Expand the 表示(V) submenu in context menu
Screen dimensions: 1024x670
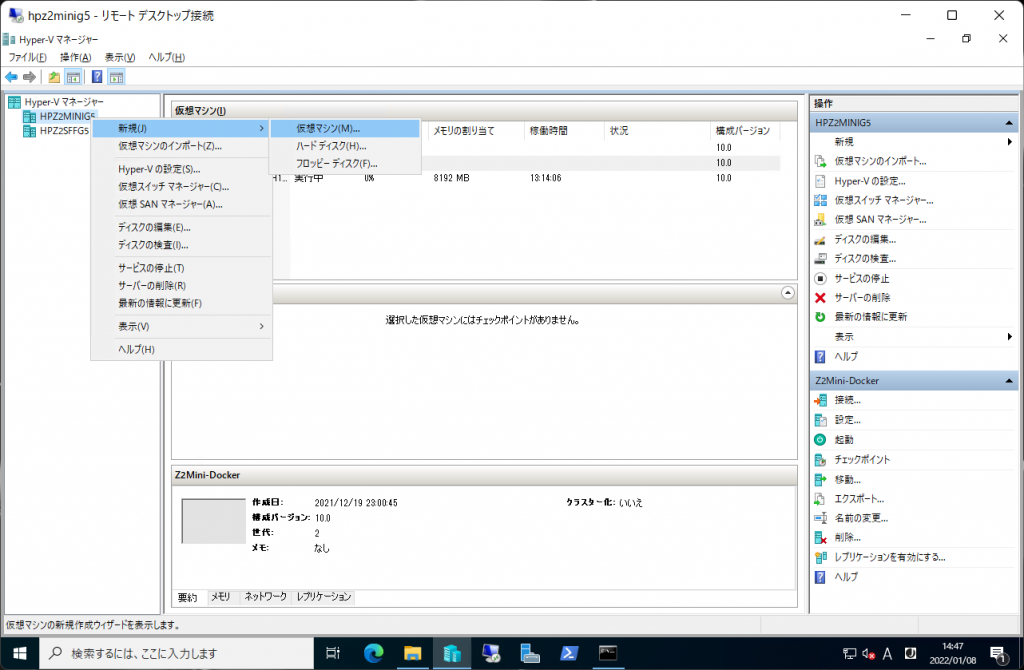click(x=182, y=327)
